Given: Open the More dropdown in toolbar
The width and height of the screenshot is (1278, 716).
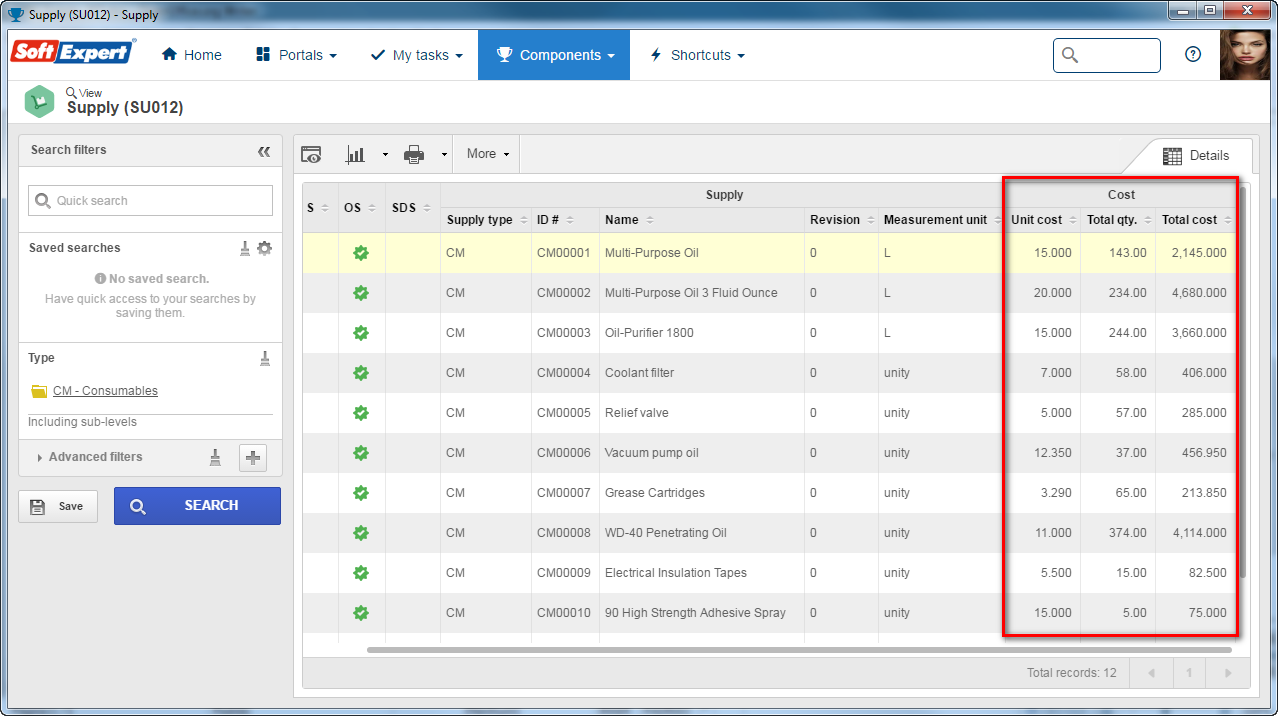Looking at the screenshot, I should click(x=488, y=154).
